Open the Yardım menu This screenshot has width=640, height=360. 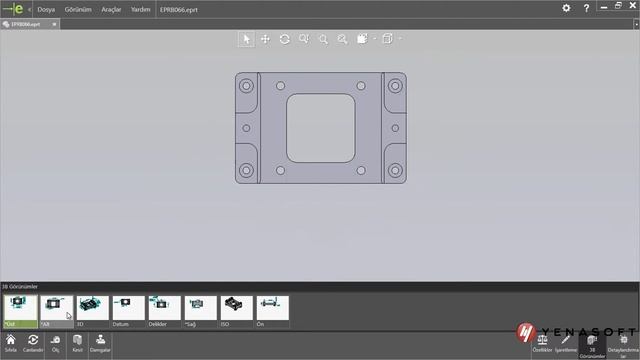tap(140, 9)
